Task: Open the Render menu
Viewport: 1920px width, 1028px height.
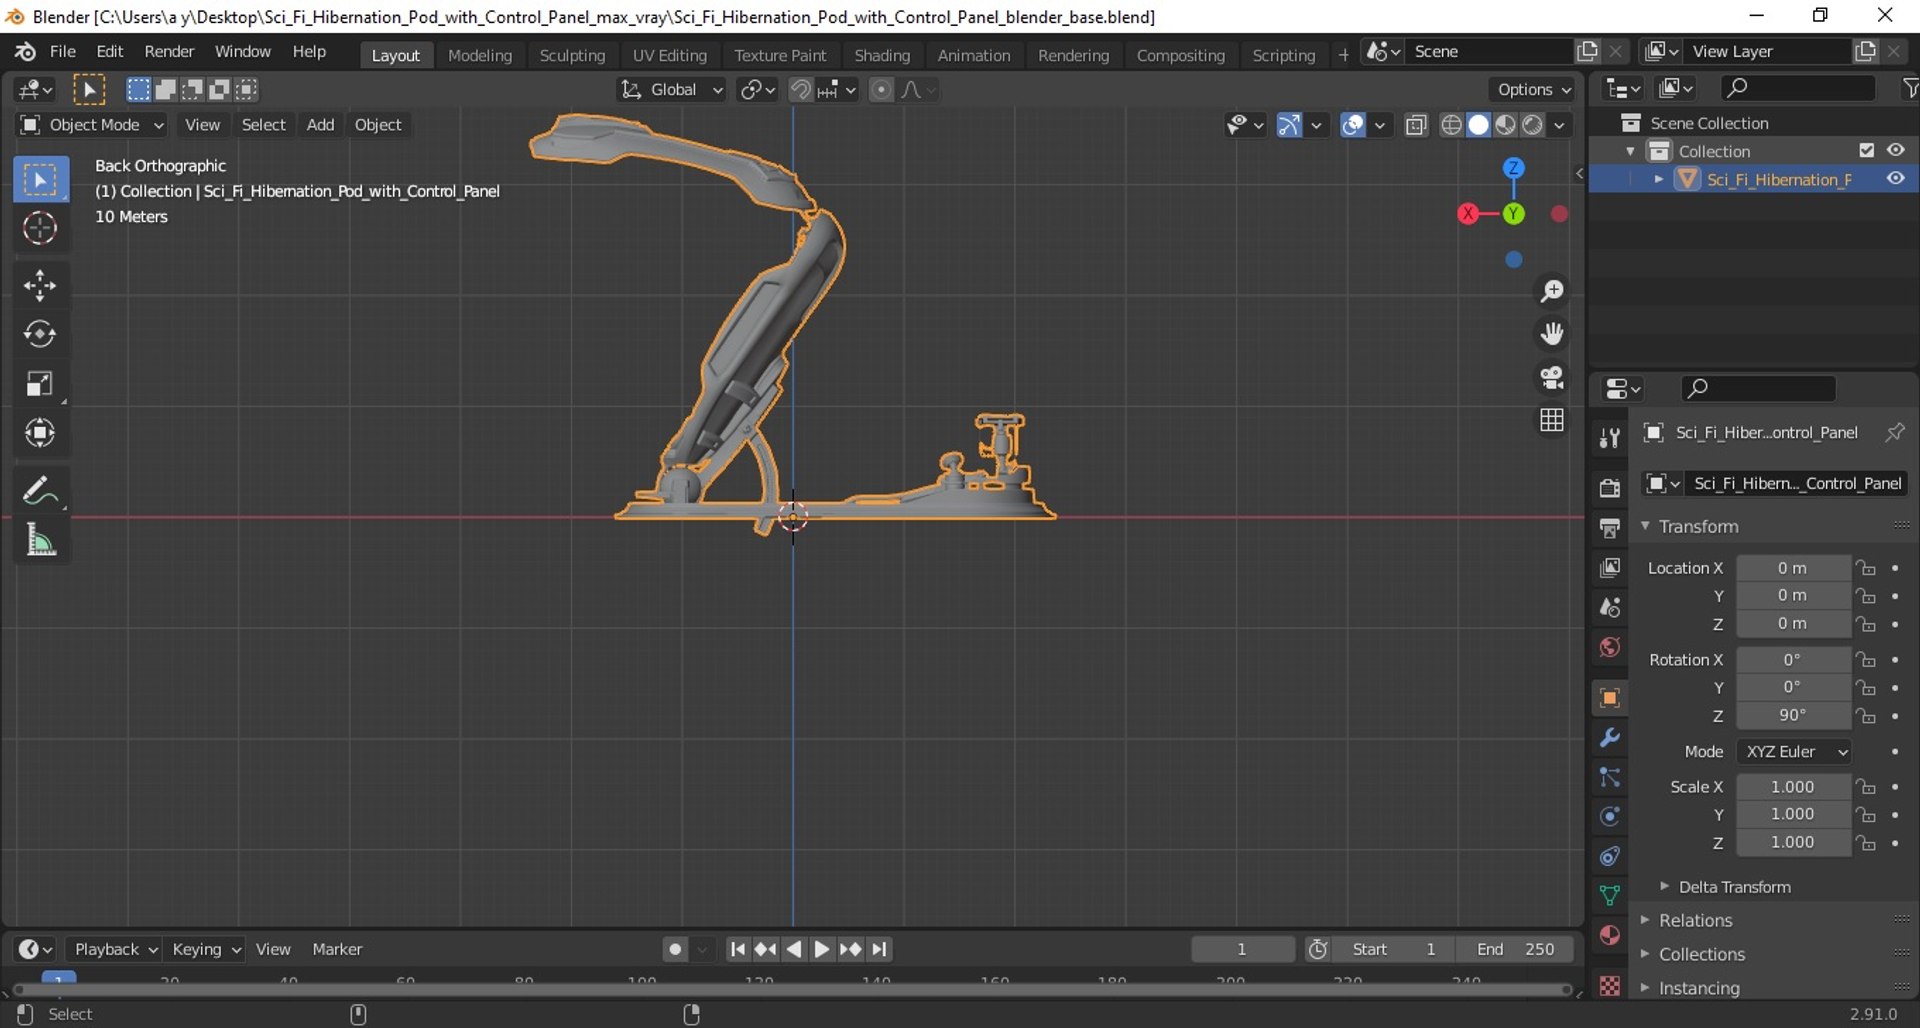Action: [x=169, y=52]
